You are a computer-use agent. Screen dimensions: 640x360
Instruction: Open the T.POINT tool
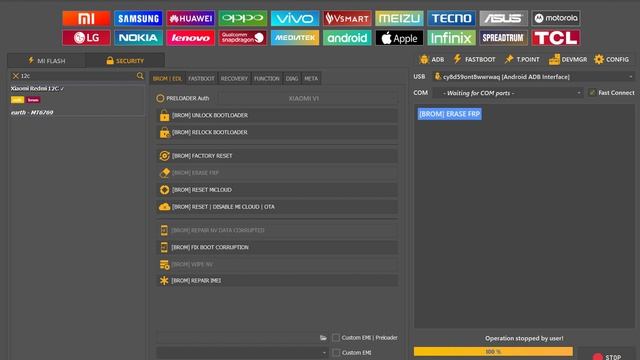tap(522, 60)
